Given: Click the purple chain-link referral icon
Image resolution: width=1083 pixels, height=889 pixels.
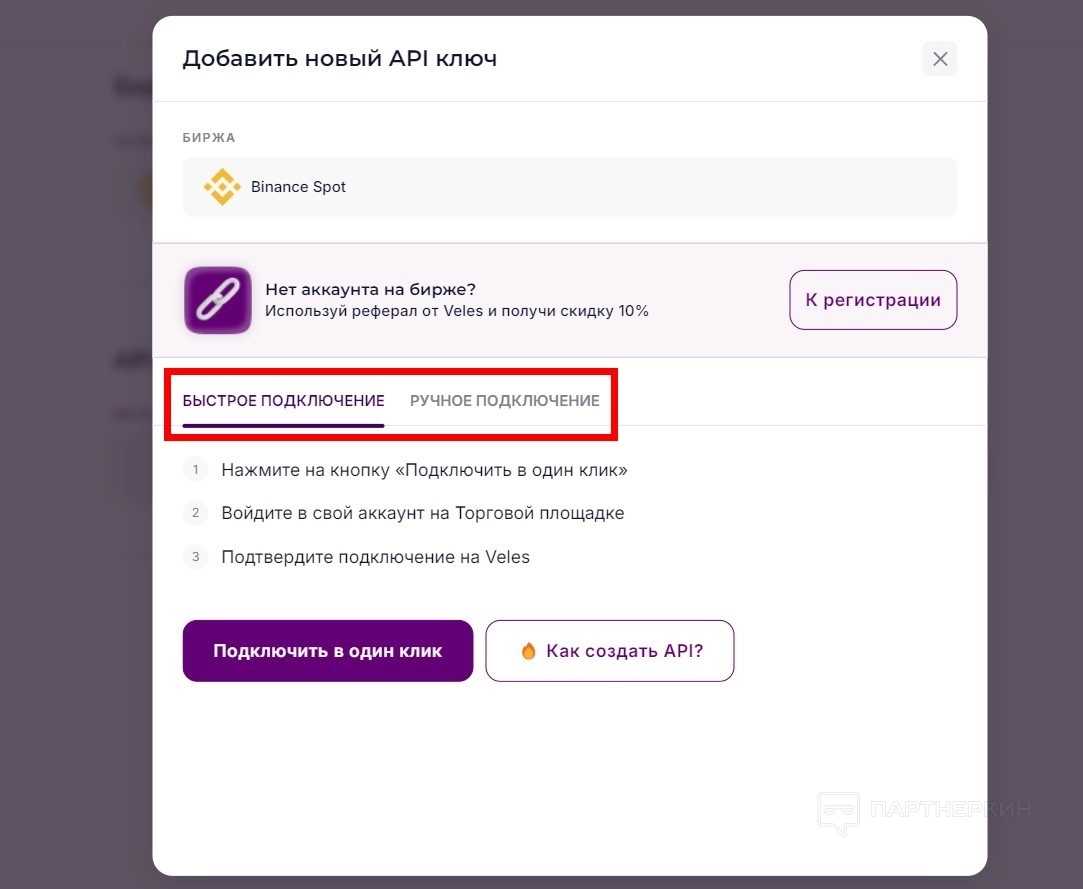Looking at the screenshot, I should (217, 300).
